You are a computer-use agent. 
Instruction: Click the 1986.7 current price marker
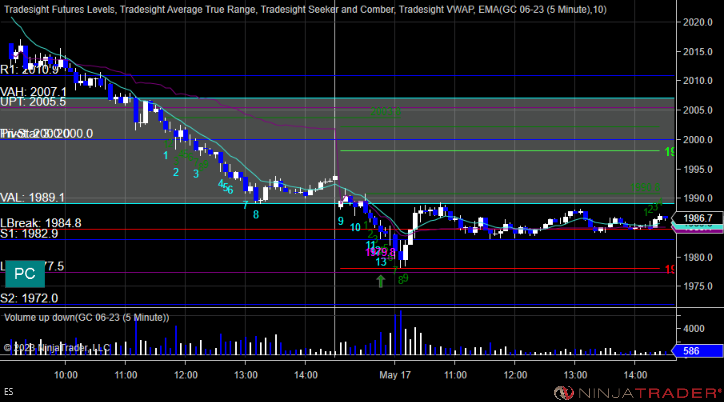[697, 218]
